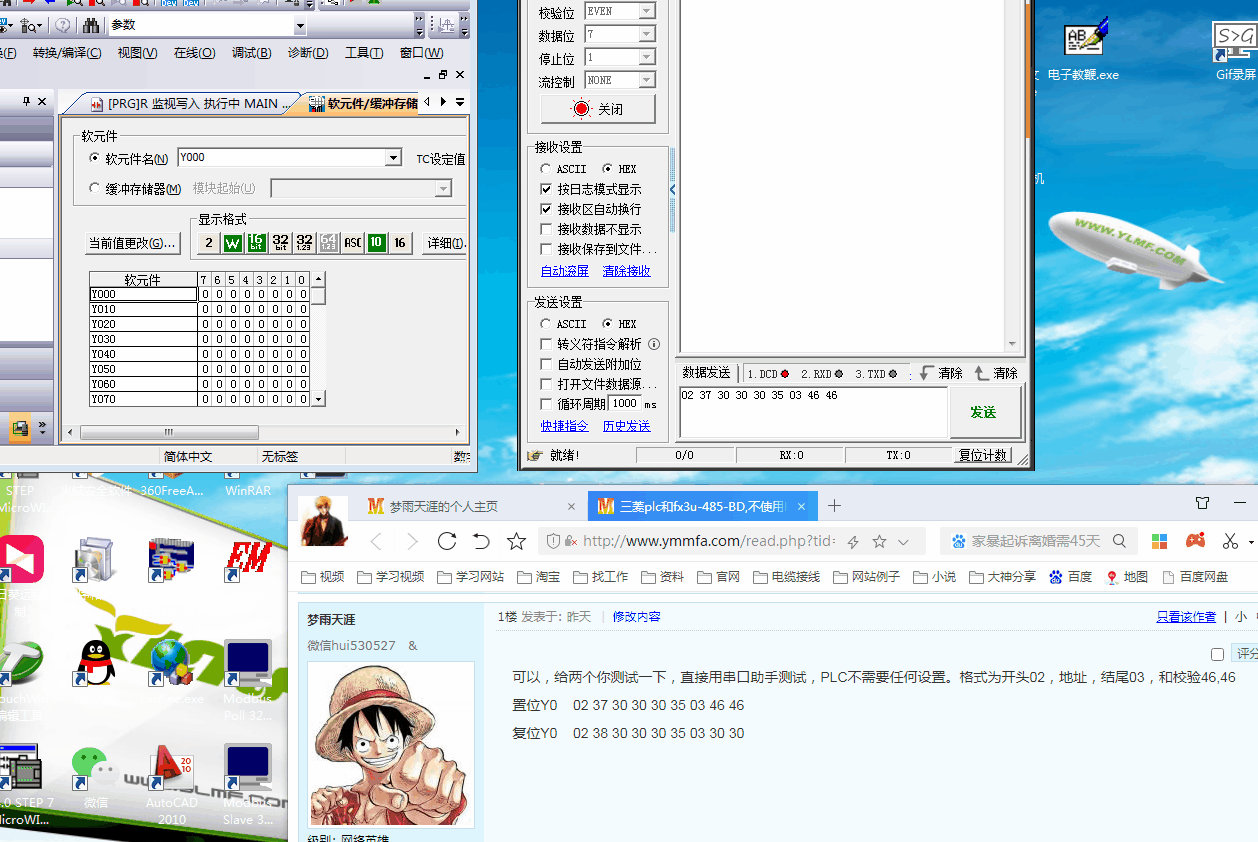Toggle the 循环周期 checkbox
This screenshot has height=842, width=1258.
[546, 404]
